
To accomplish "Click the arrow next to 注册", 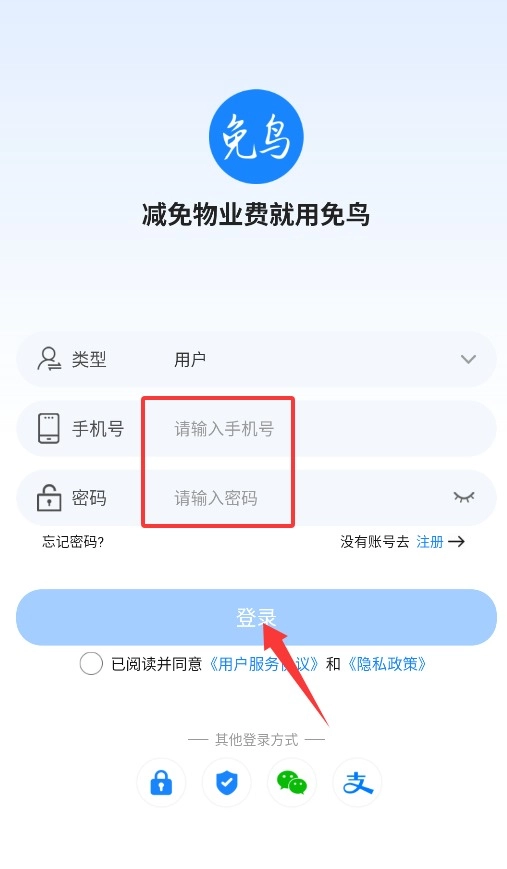I will 457,541.
